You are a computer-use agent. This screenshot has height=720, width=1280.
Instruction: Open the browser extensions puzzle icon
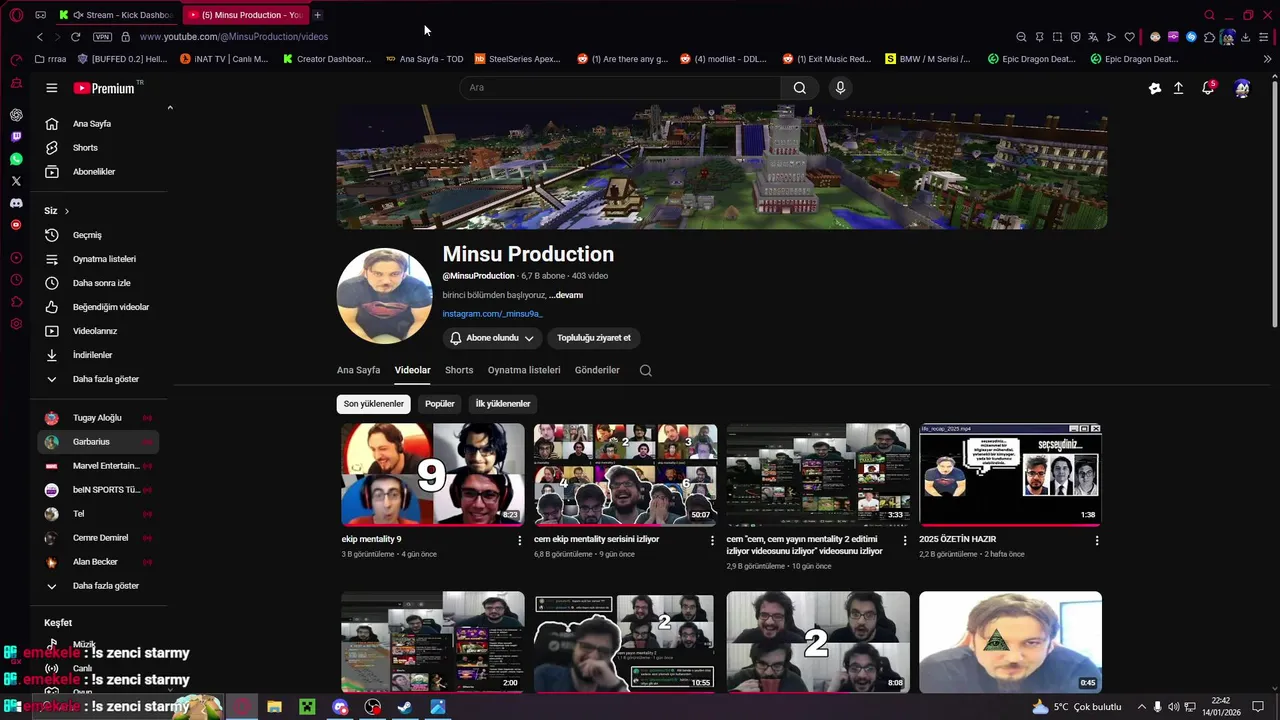(1209, 37)
